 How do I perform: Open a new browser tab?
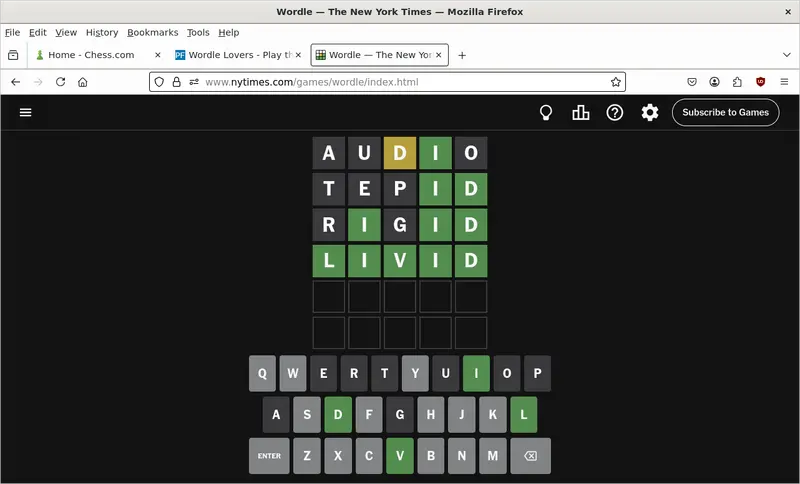coord(462,55)
